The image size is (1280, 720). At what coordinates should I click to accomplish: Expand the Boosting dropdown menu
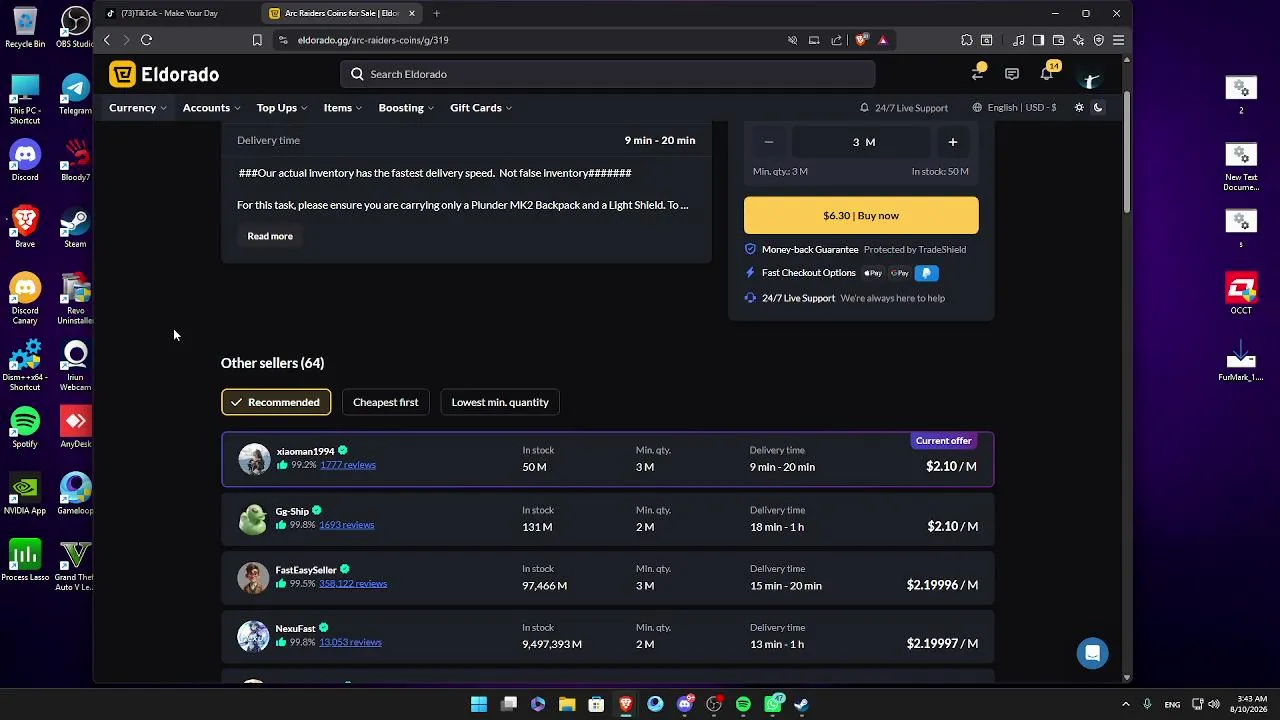pos(406,108)
